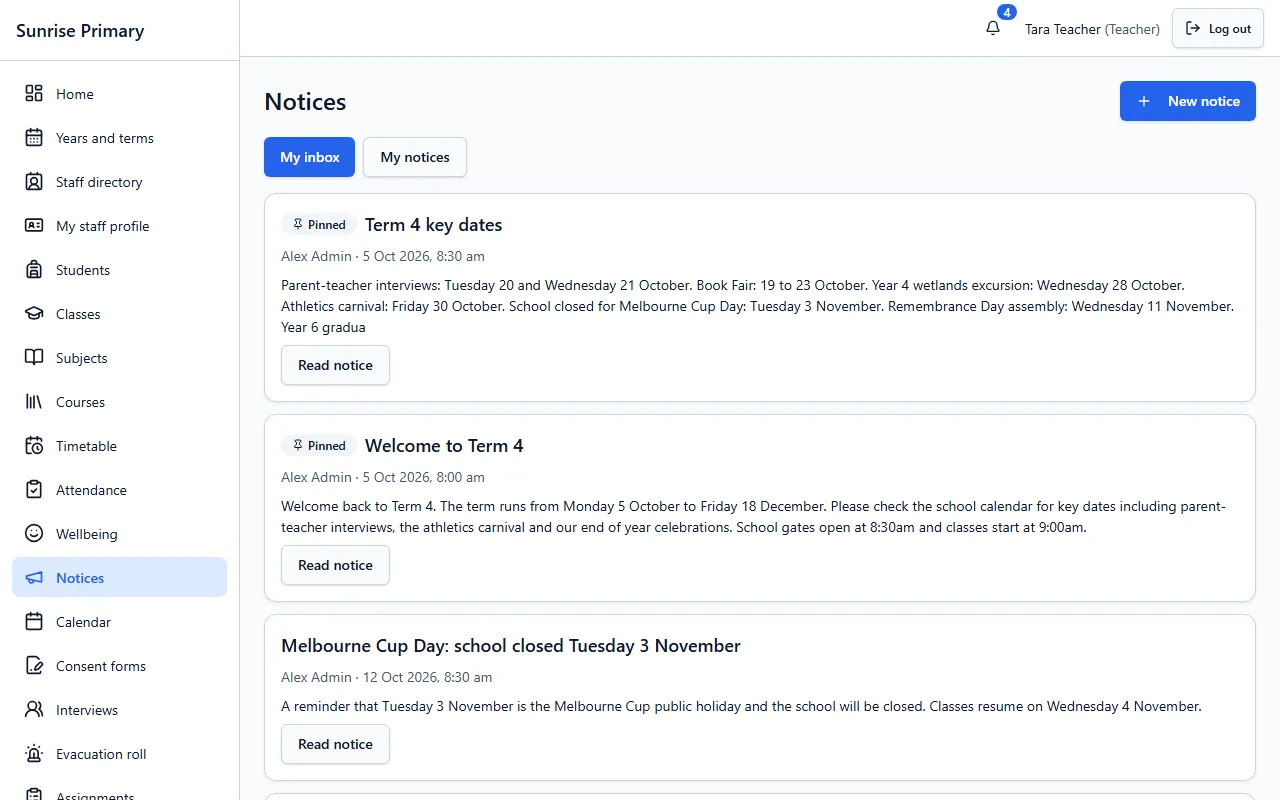1280x800 pixels.
Task: Go to Timetable in the sidebar
Action: coord(120,446)
